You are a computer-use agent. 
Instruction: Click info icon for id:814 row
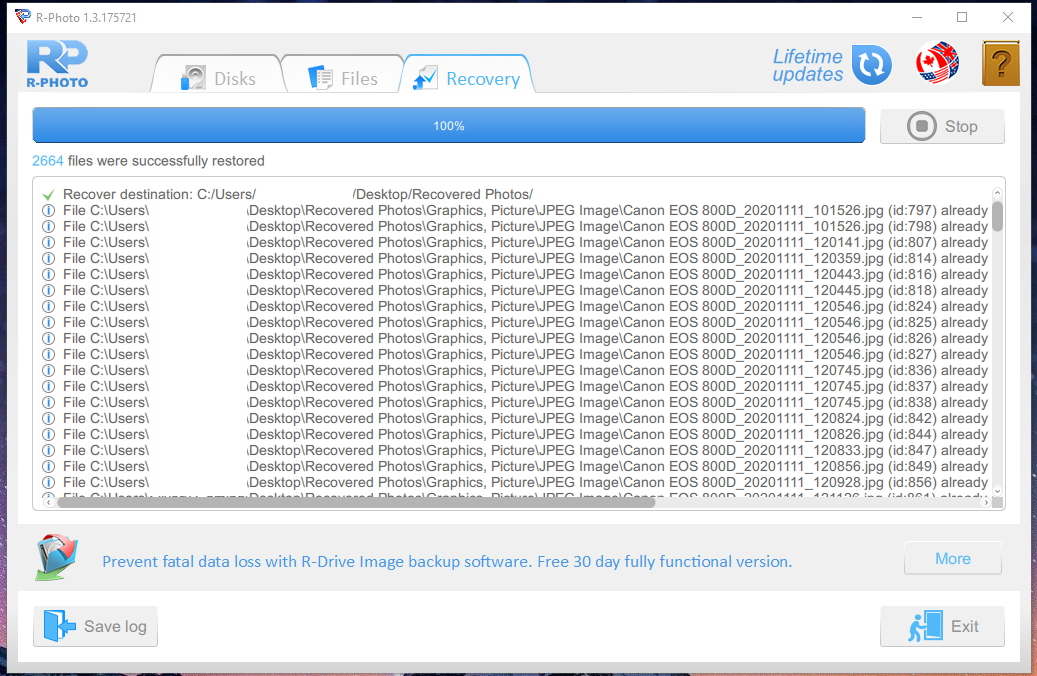coord(48,259)
